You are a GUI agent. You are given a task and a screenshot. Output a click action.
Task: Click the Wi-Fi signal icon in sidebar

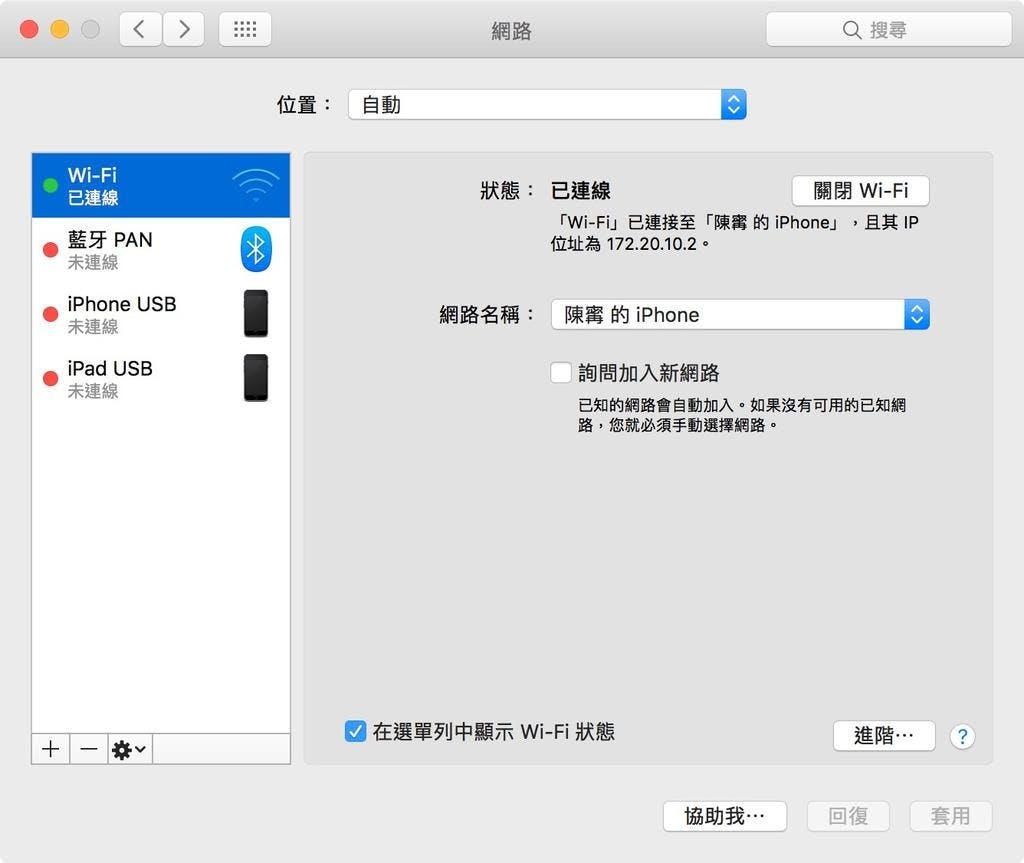click(256, 185)
